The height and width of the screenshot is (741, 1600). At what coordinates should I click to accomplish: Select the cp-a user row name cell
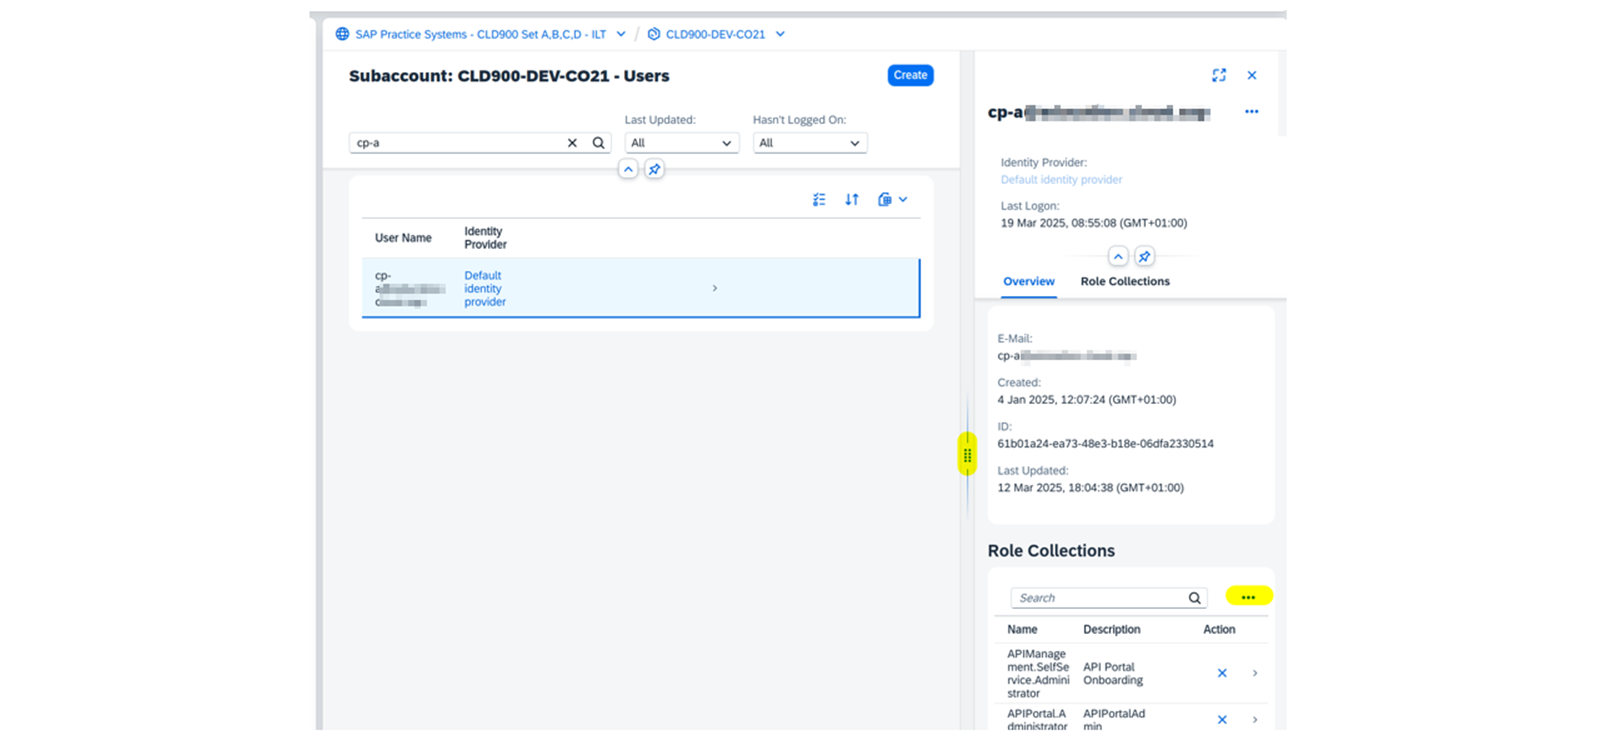click(x=410, y=288)
